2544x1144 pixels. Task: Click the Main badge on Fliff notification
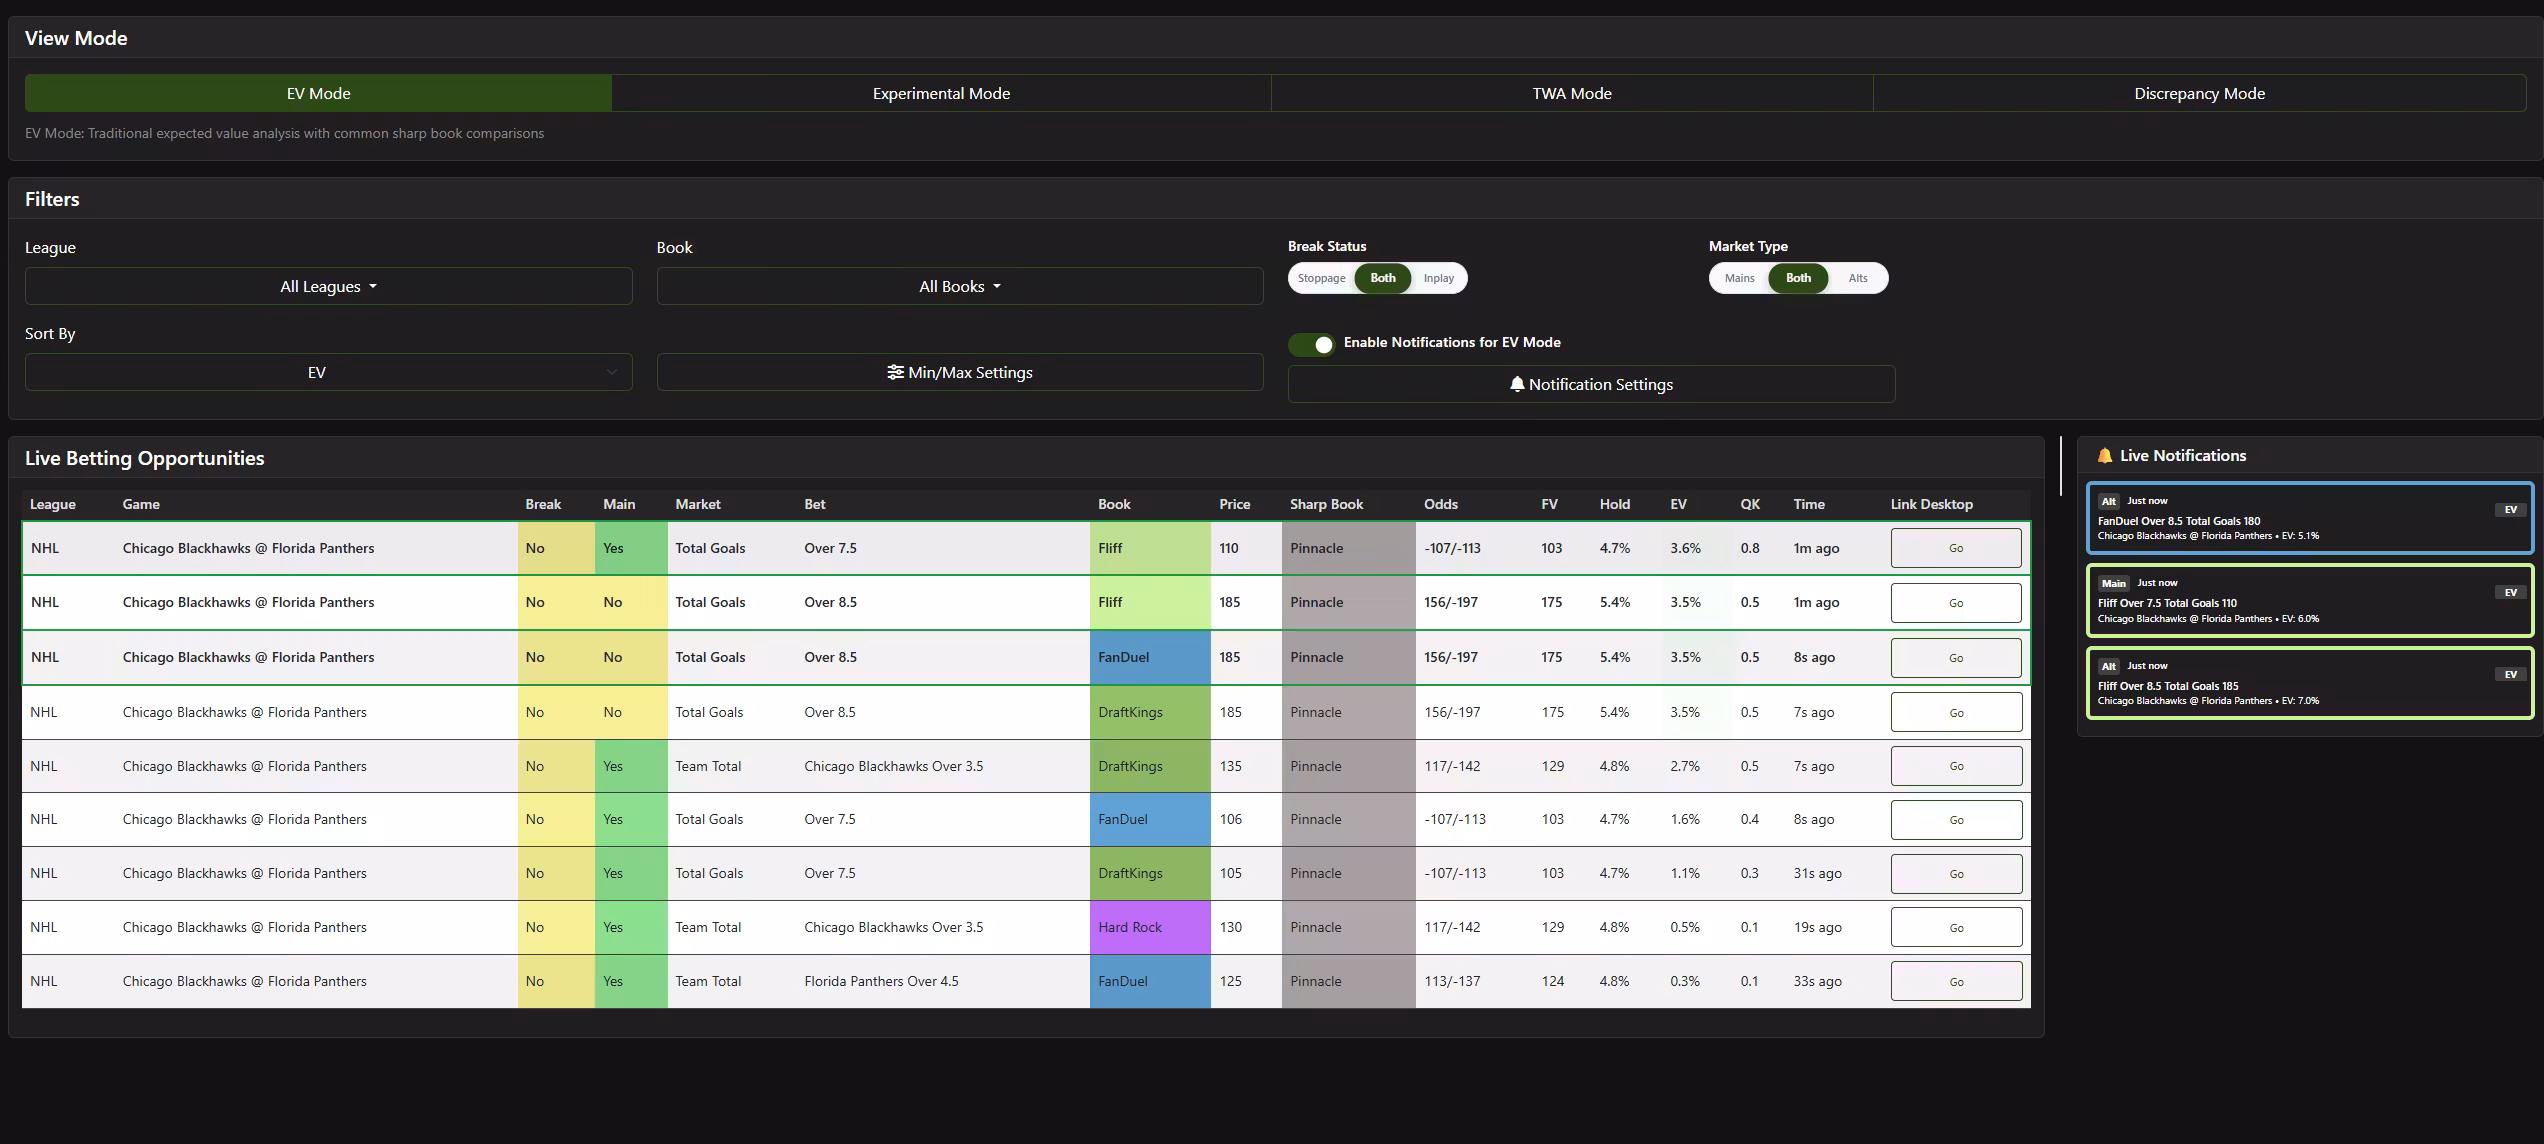(x=2113, y=583)
